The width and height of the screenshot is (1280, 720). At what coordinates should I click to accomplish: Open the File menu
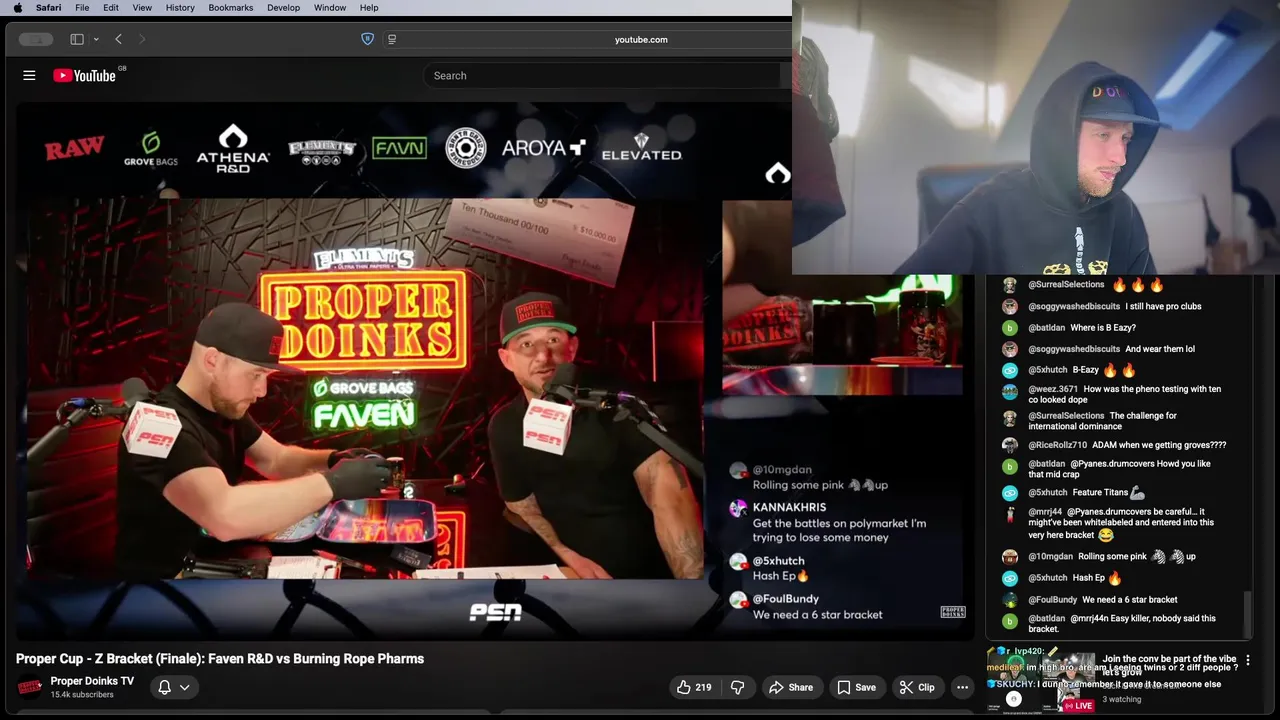pyautogui.click(x=82, y=7)
